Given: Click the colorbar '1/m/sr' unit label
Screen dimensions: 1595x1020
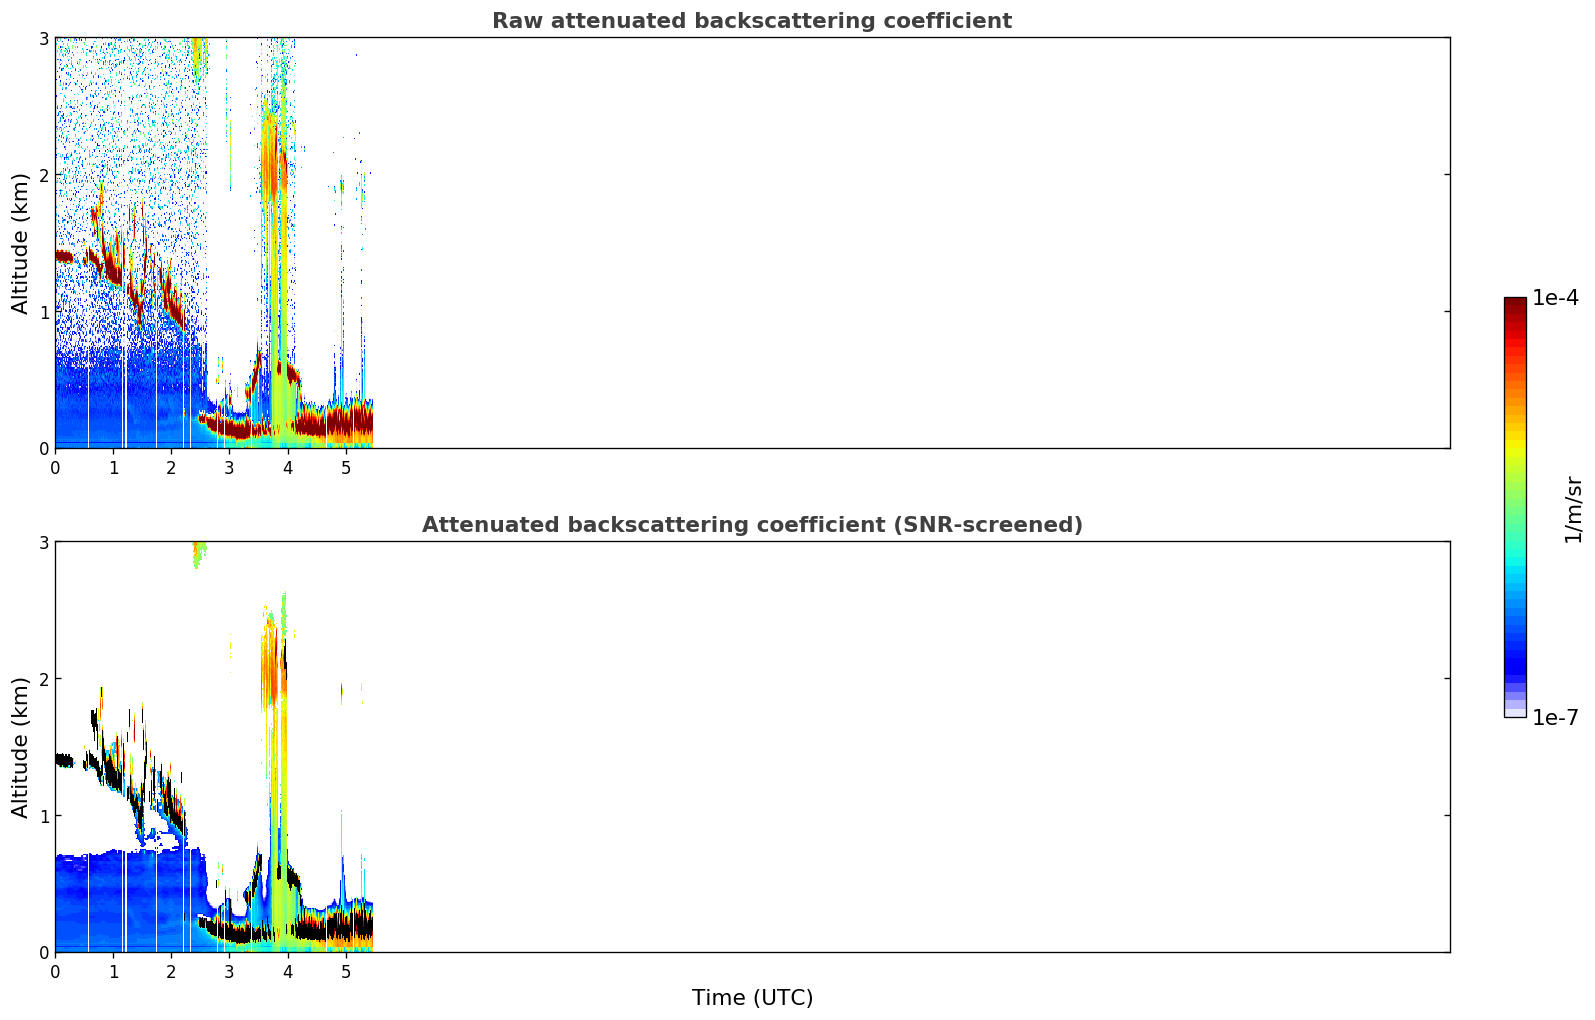Looking at the screenshot, I should pyautogui.click(x=1573, y=509).
